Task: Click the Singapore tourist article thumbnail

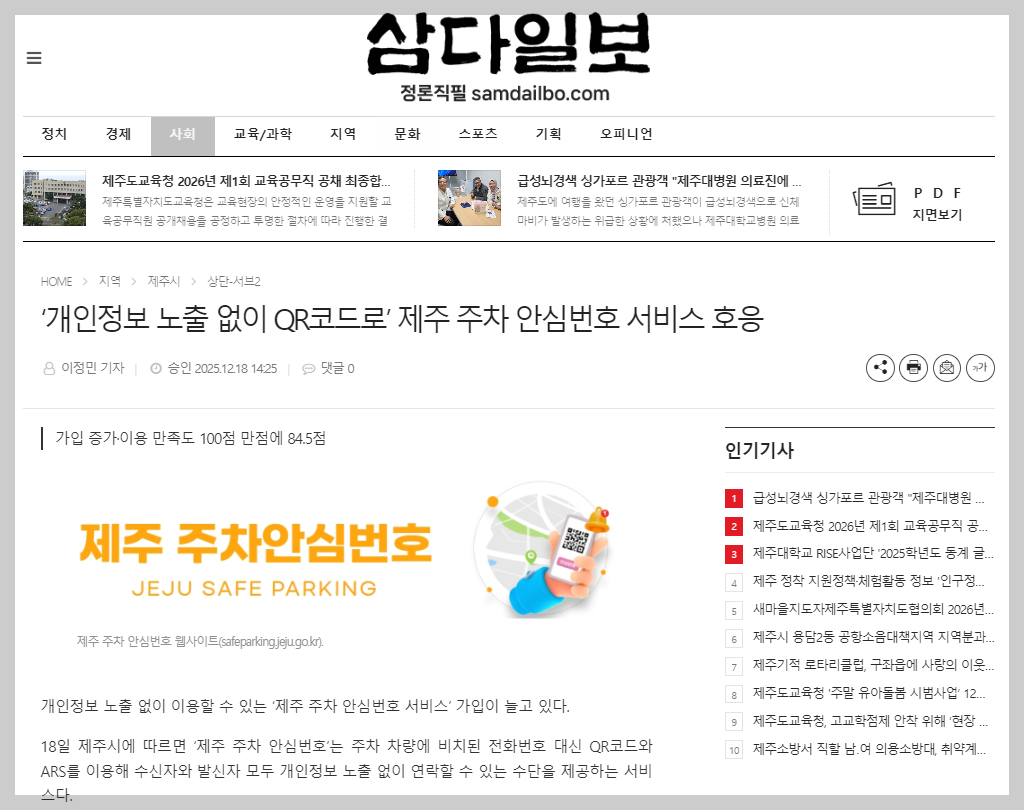Action: tap(469, 198)
